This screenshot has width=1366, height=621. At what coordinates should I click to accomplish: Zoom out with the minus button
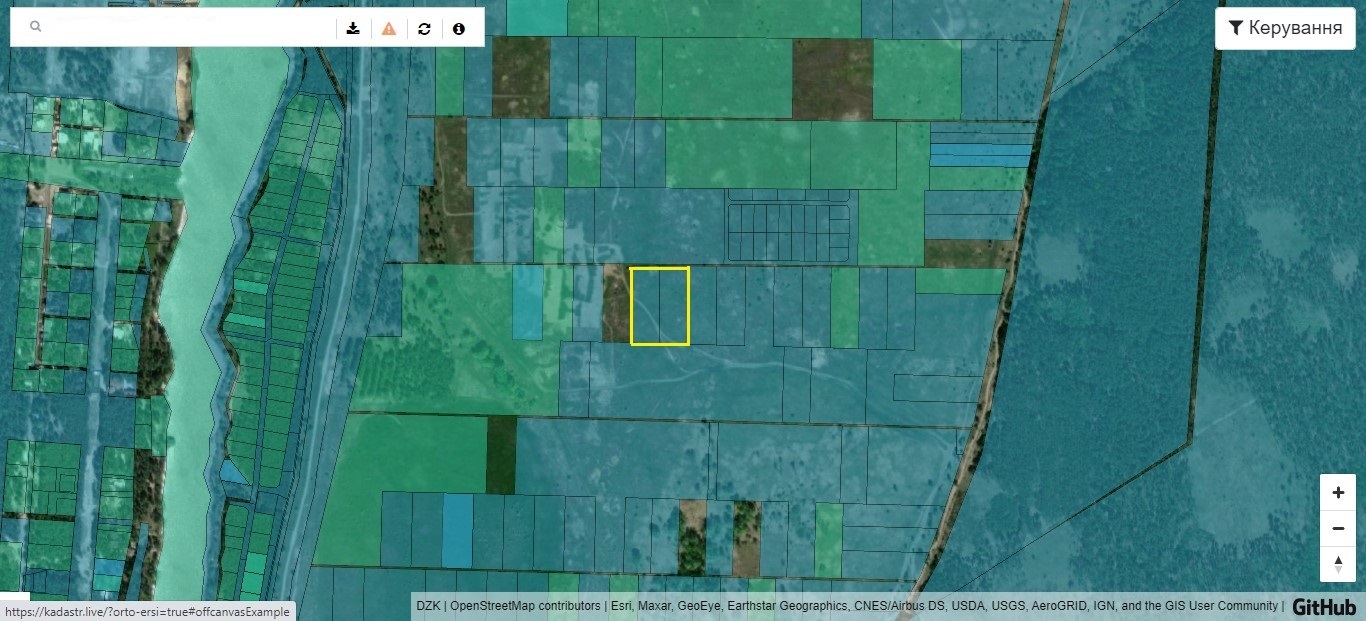tap(1338, 528)
